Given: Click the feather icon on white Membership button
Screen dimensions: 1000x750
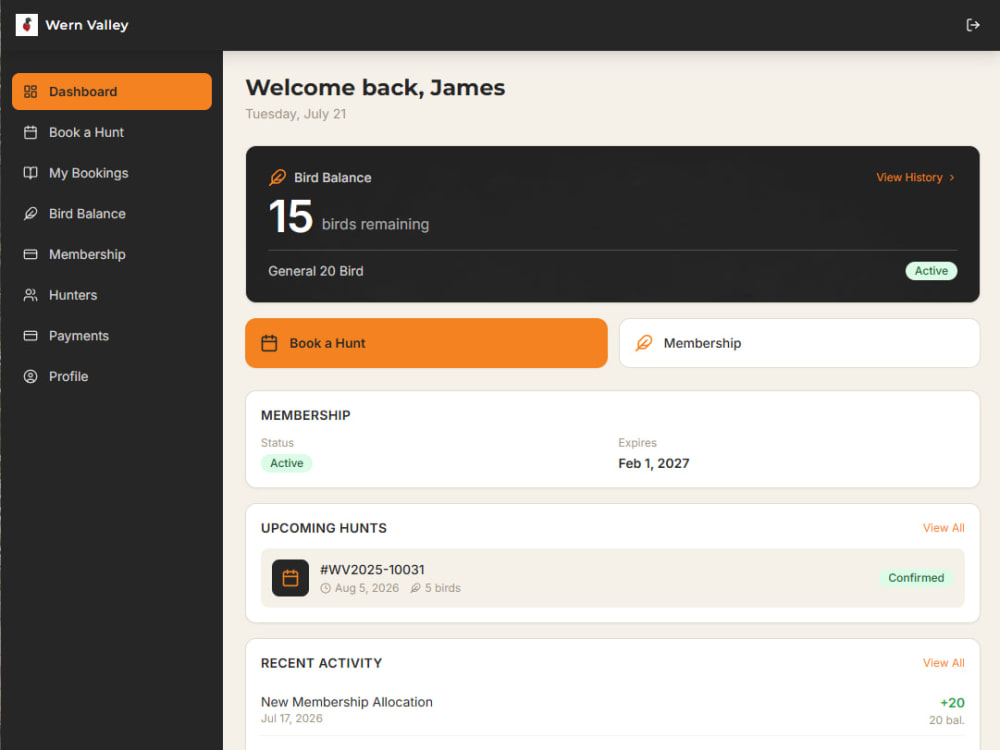Looking at the screenshot, I should click(x=644, y=343).
